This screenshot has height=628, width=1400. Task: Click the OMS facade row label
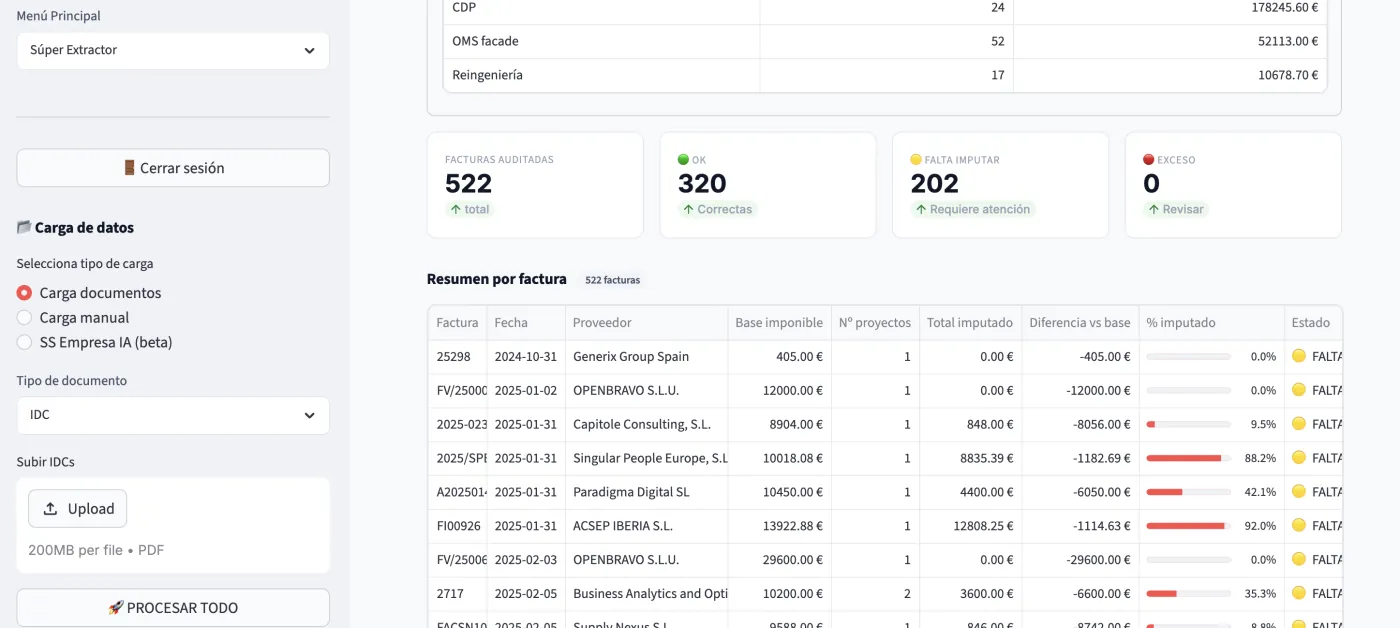tap(485, 41)
